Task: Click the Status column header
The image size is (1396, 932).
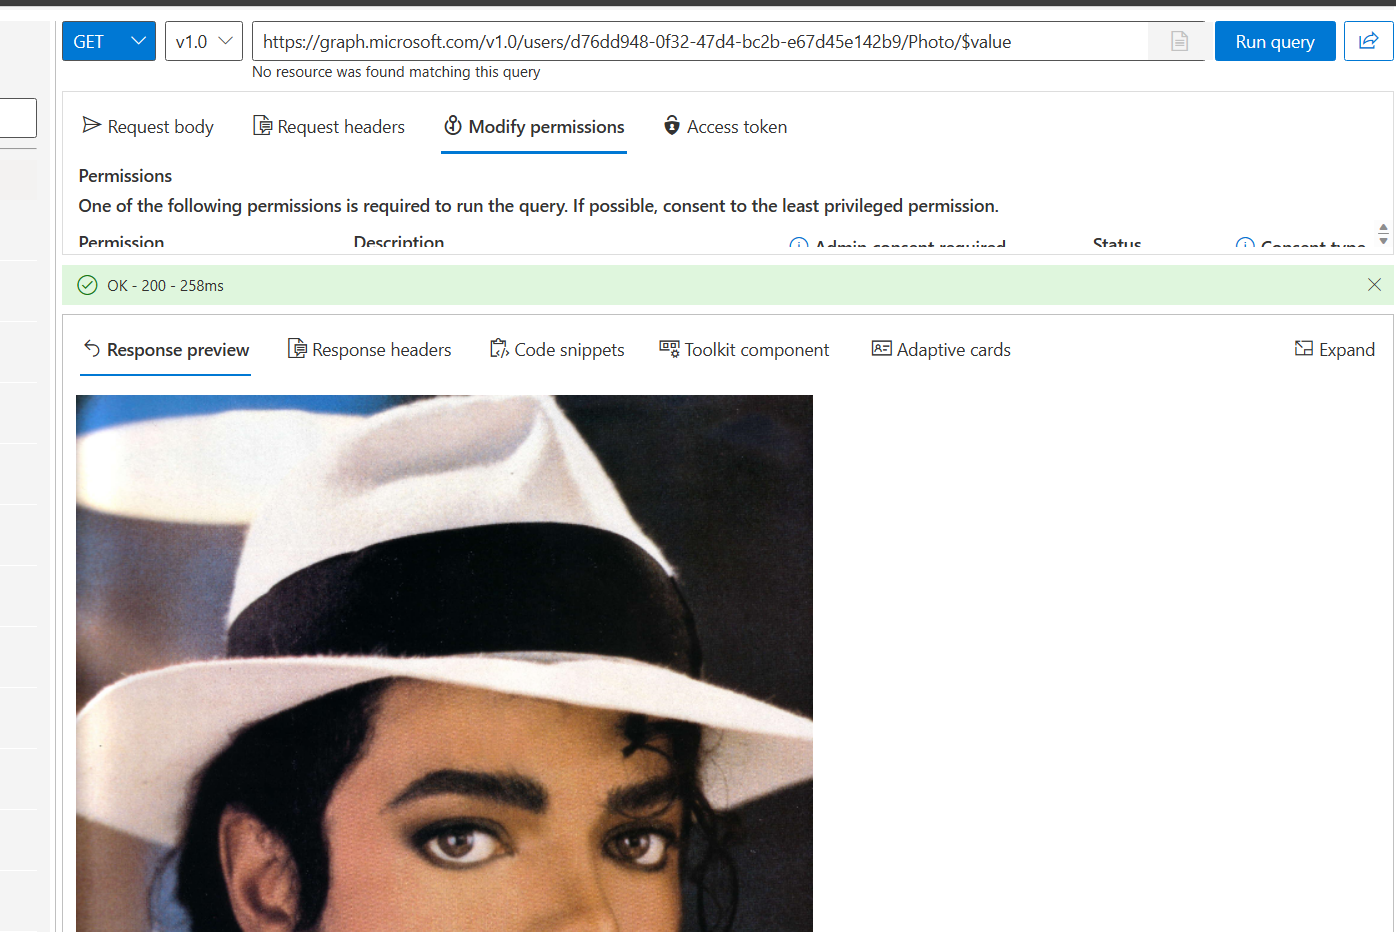Action: (x=1117, y=244)
